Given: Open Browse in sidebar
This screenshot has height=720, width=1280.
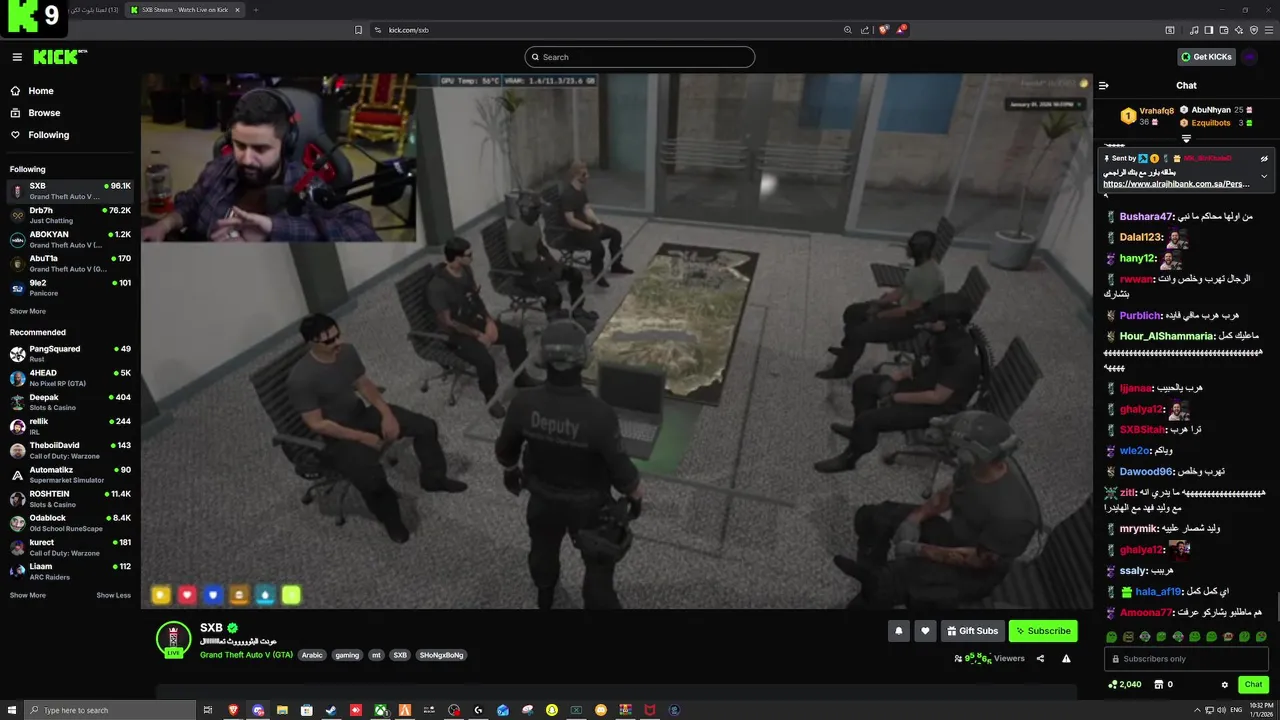Looking at the screenshot, I should [x=70, y=113].
